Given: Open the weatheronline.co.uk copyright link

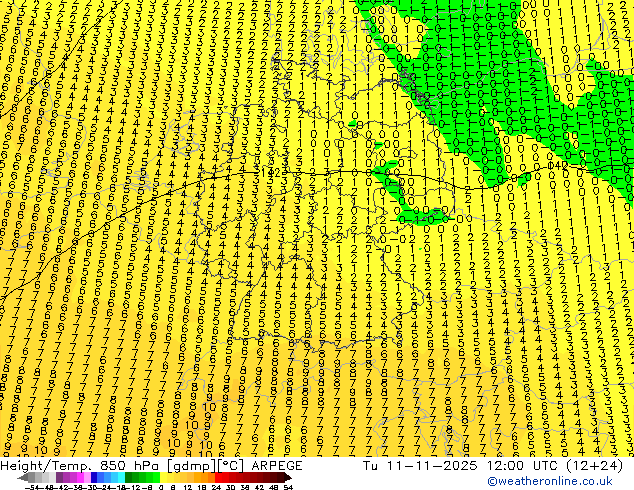Looking at the screenshot, I should click(550, 481).
